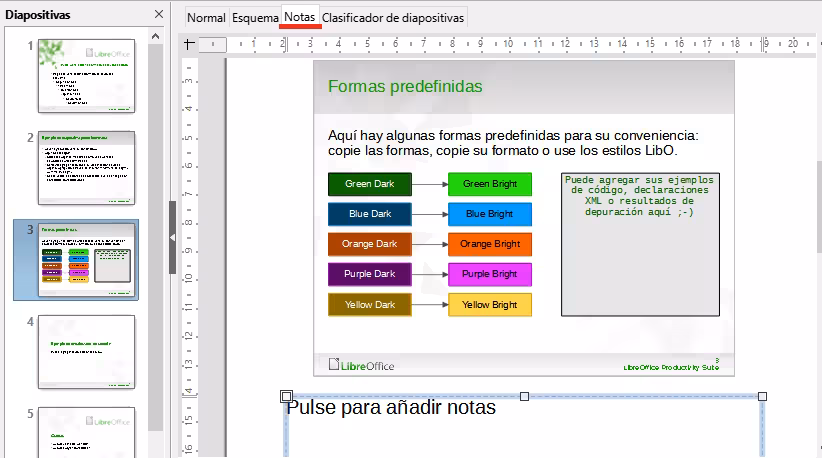The image size is (822, 458).
Task: Click the Formas predefinidas slide title
Action: point(405,86)
